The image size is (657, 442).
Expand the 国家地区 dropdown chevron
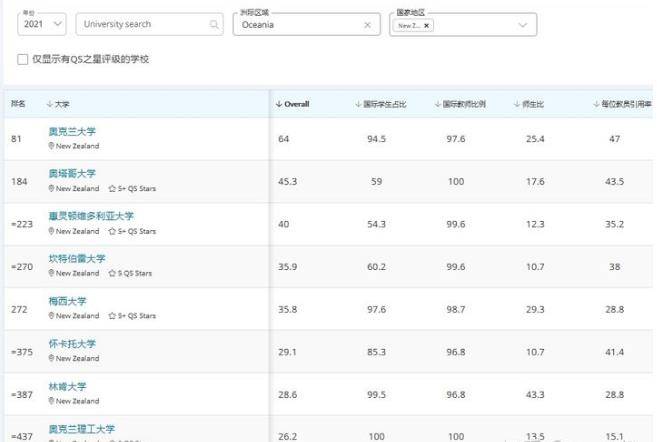click(522, 25)
